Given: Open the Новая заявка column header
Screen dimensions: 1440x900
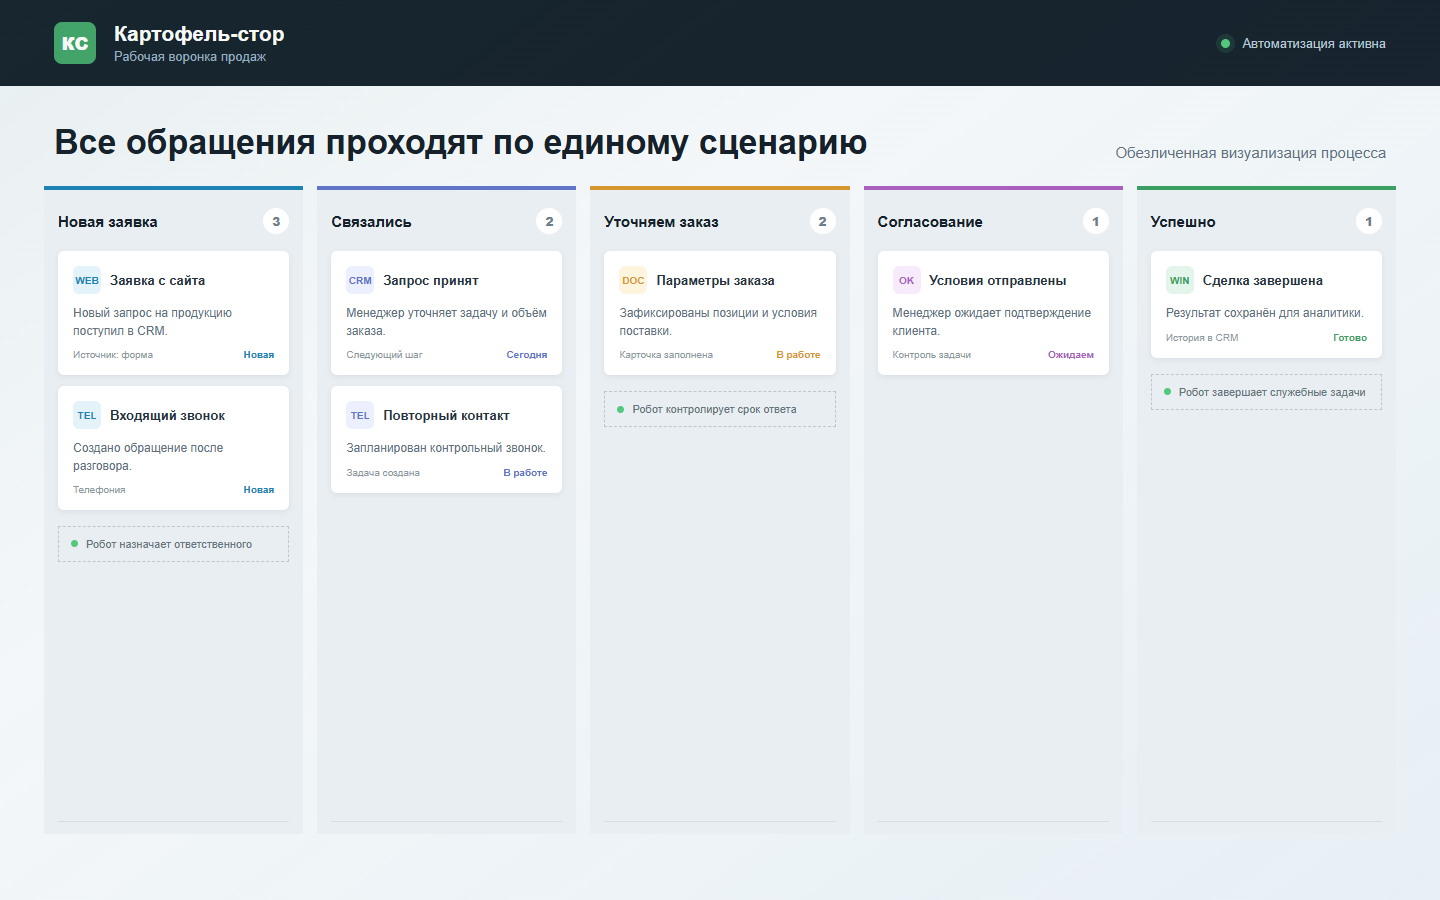Looking at the screenshot, I should (108, 222).
